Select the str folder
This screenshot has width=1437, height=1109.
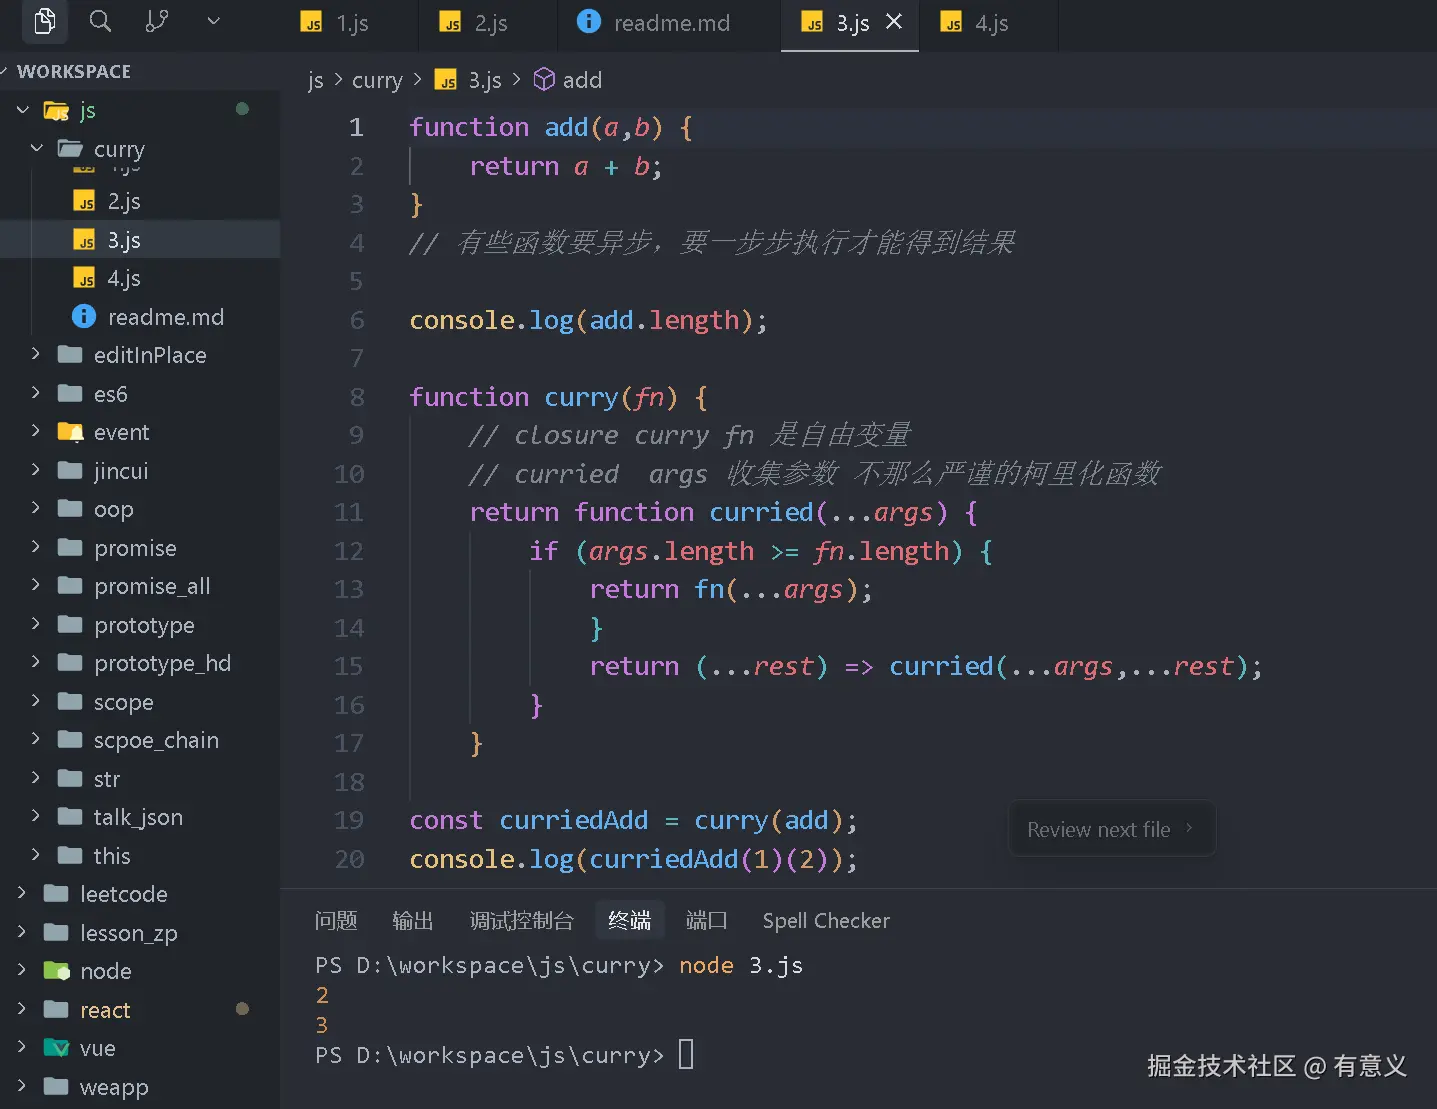tap(140, 779)
